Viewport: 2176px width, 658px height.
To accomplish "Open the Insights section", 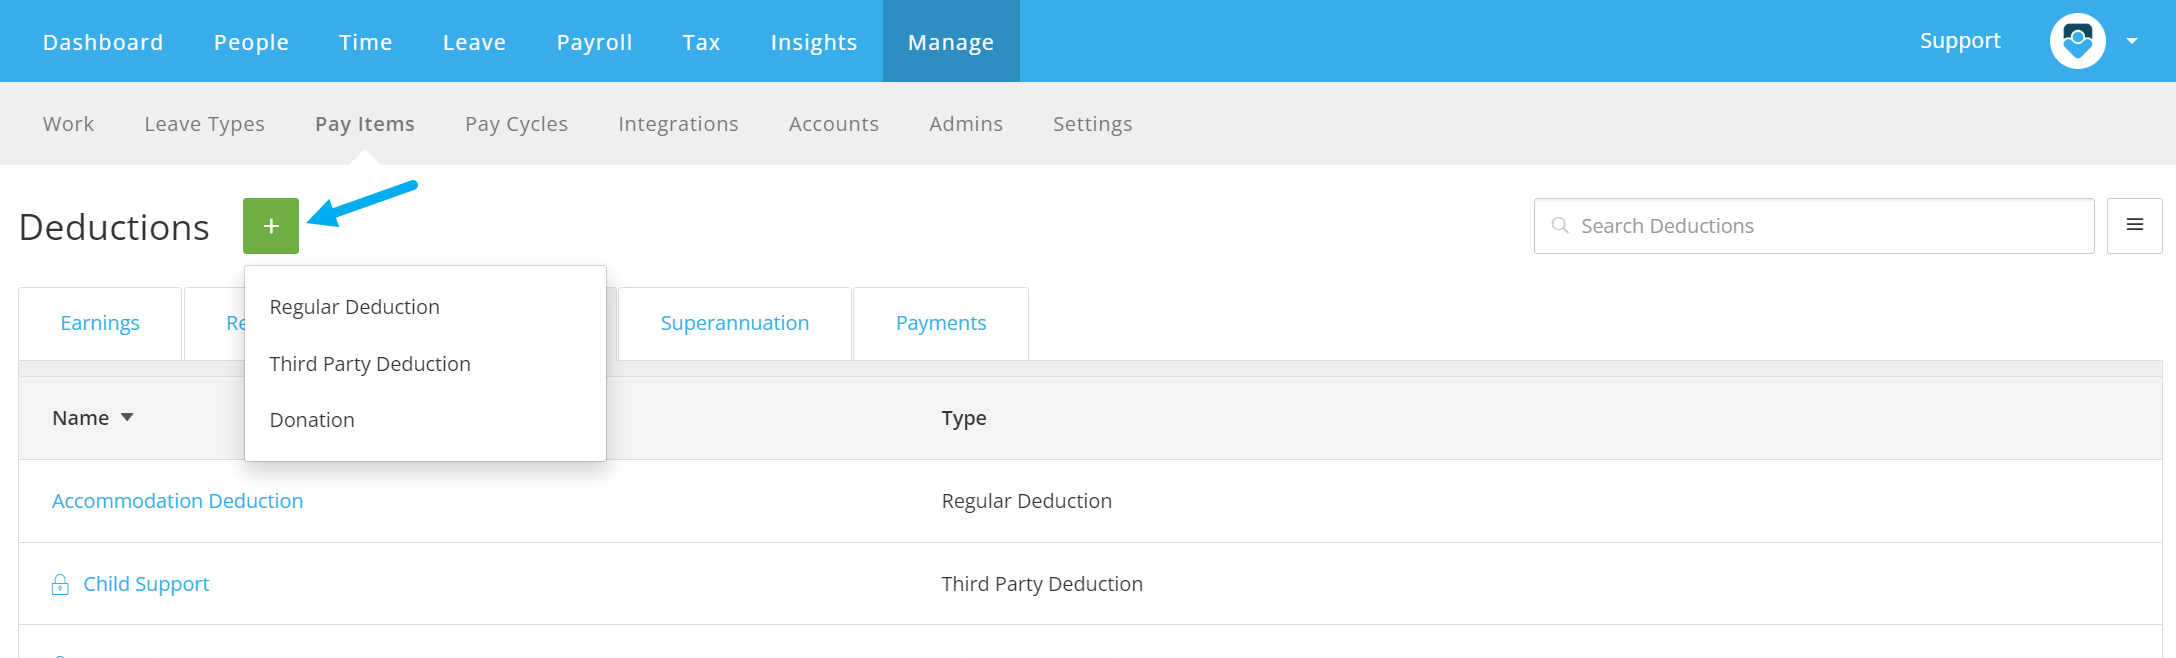I will point(814,42).
